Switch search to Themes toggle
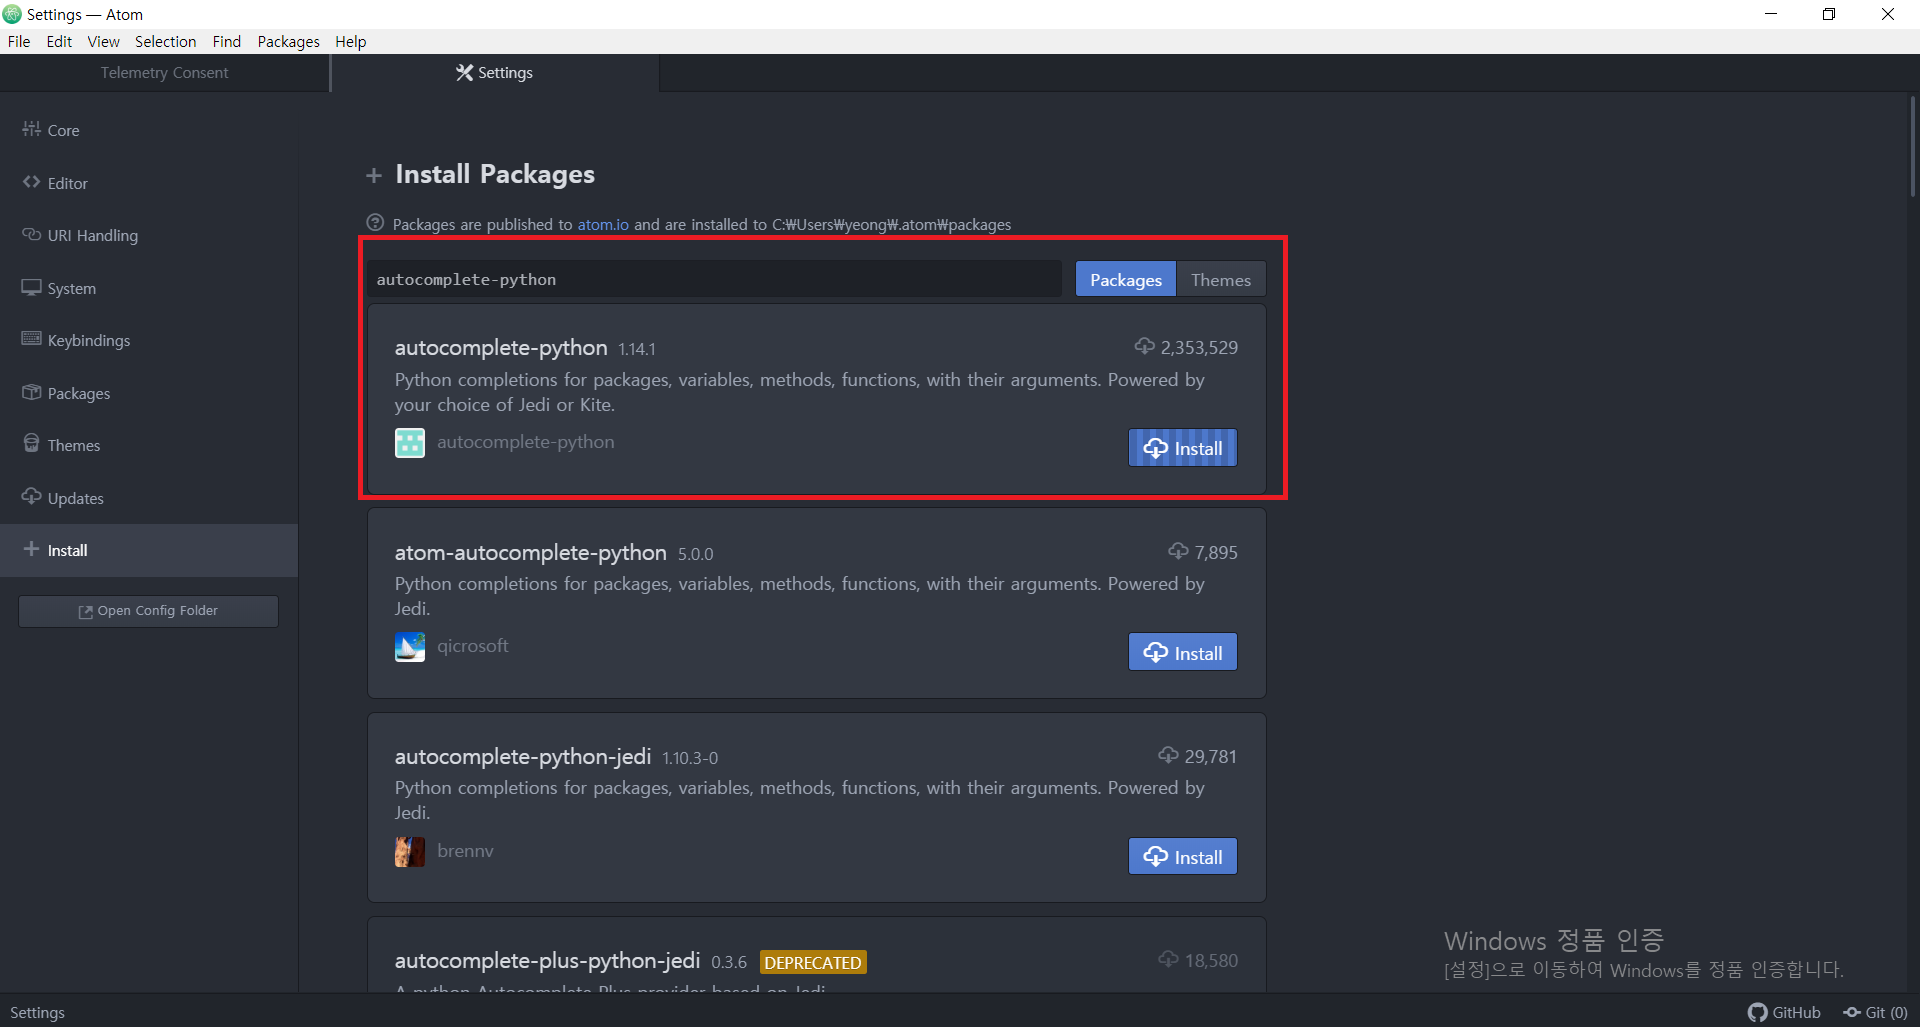 1221,279
